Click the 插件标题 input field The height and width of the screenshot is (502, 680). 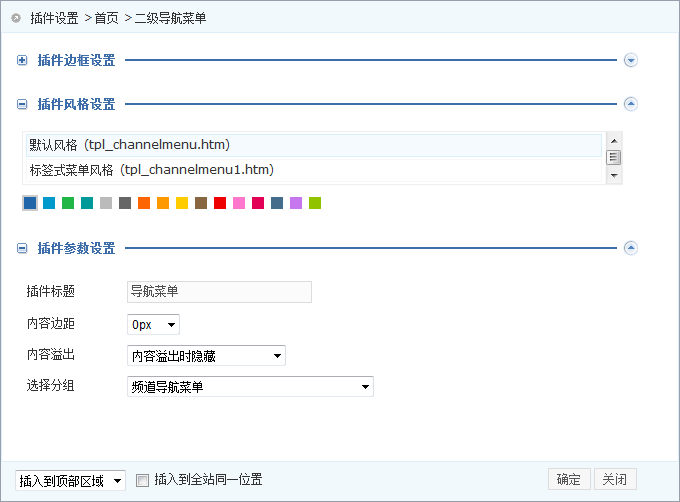219,292
